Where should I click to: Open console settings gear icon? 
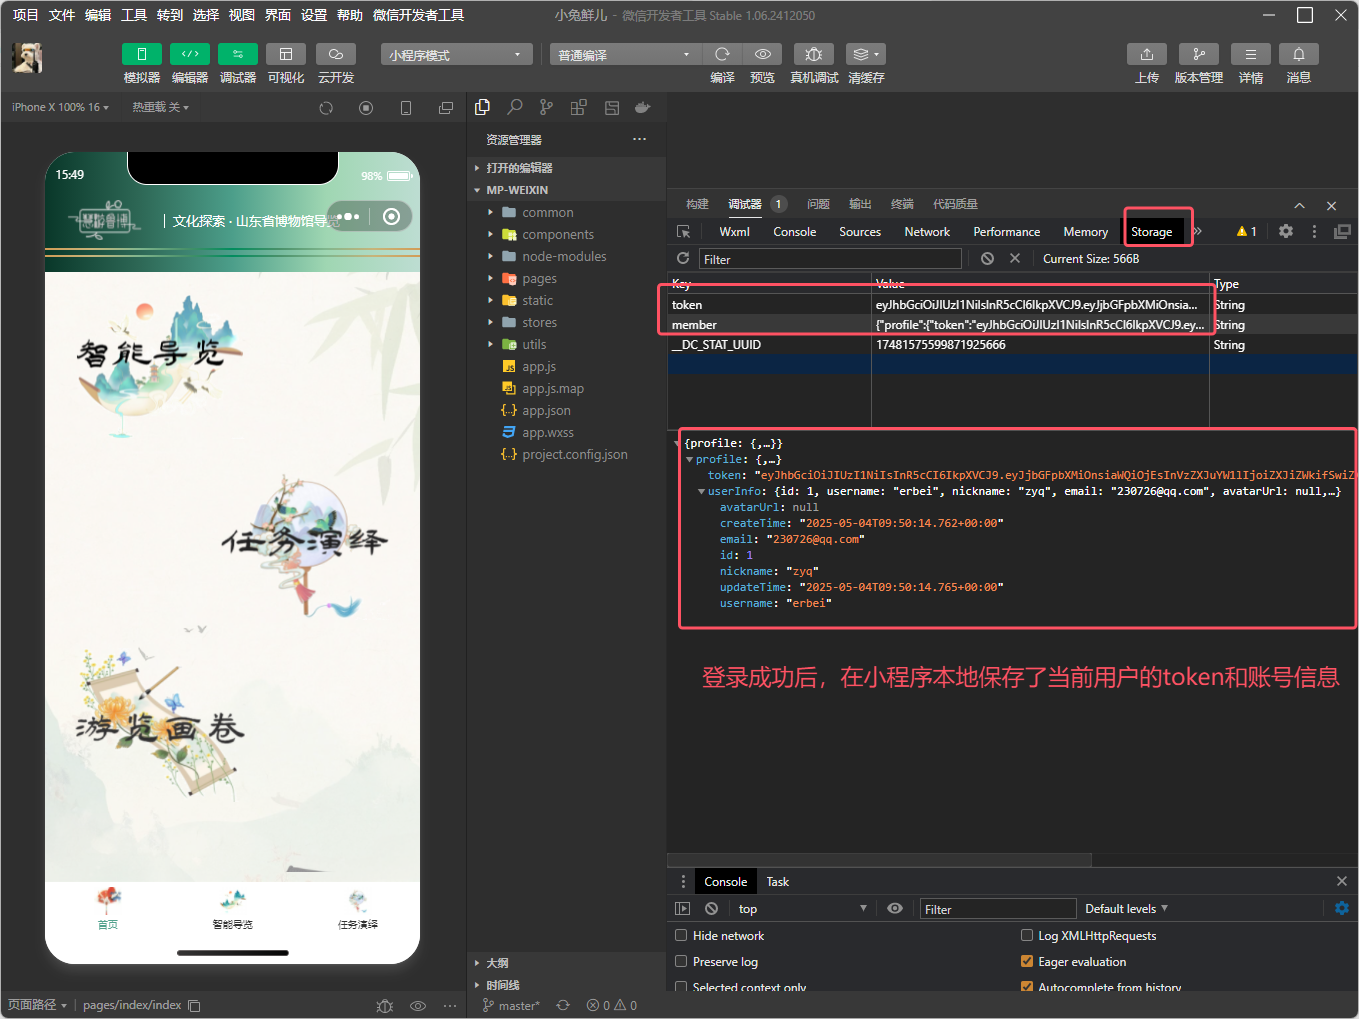[x=1342, y=908]
